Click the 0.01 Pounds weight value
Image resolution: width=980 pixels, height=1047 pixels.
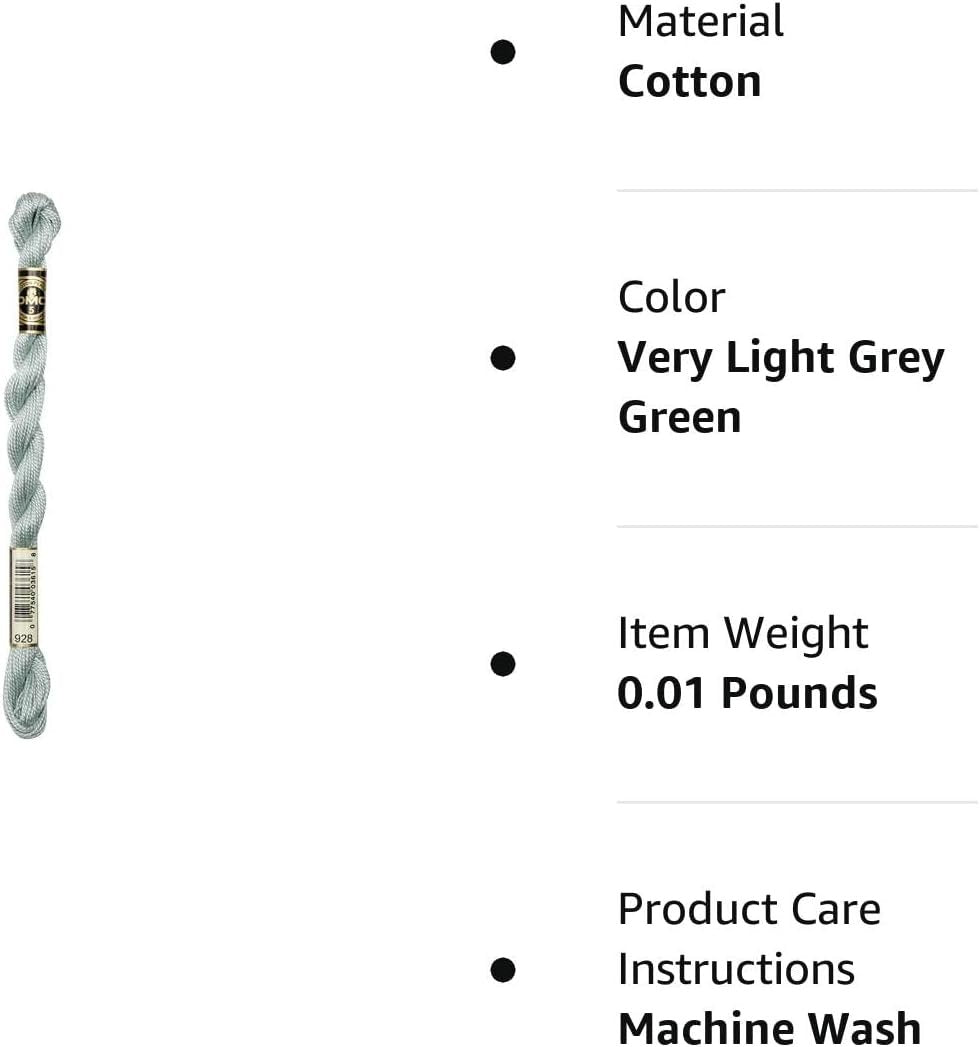[x=747, y=694]
